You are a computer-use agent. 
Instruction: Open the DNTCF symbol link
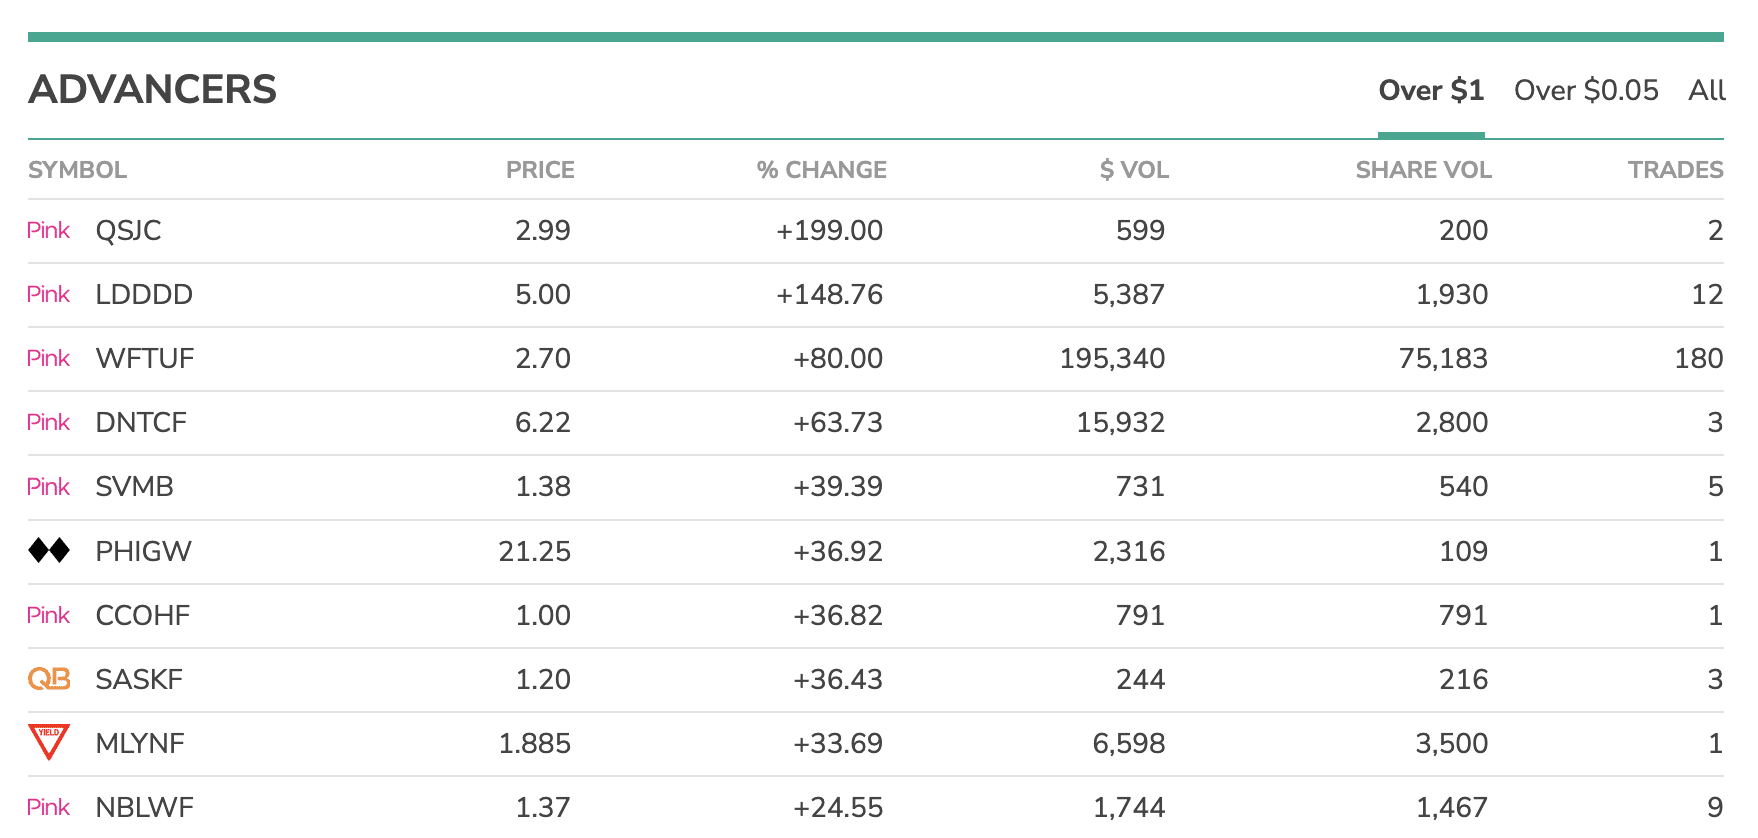141,422
